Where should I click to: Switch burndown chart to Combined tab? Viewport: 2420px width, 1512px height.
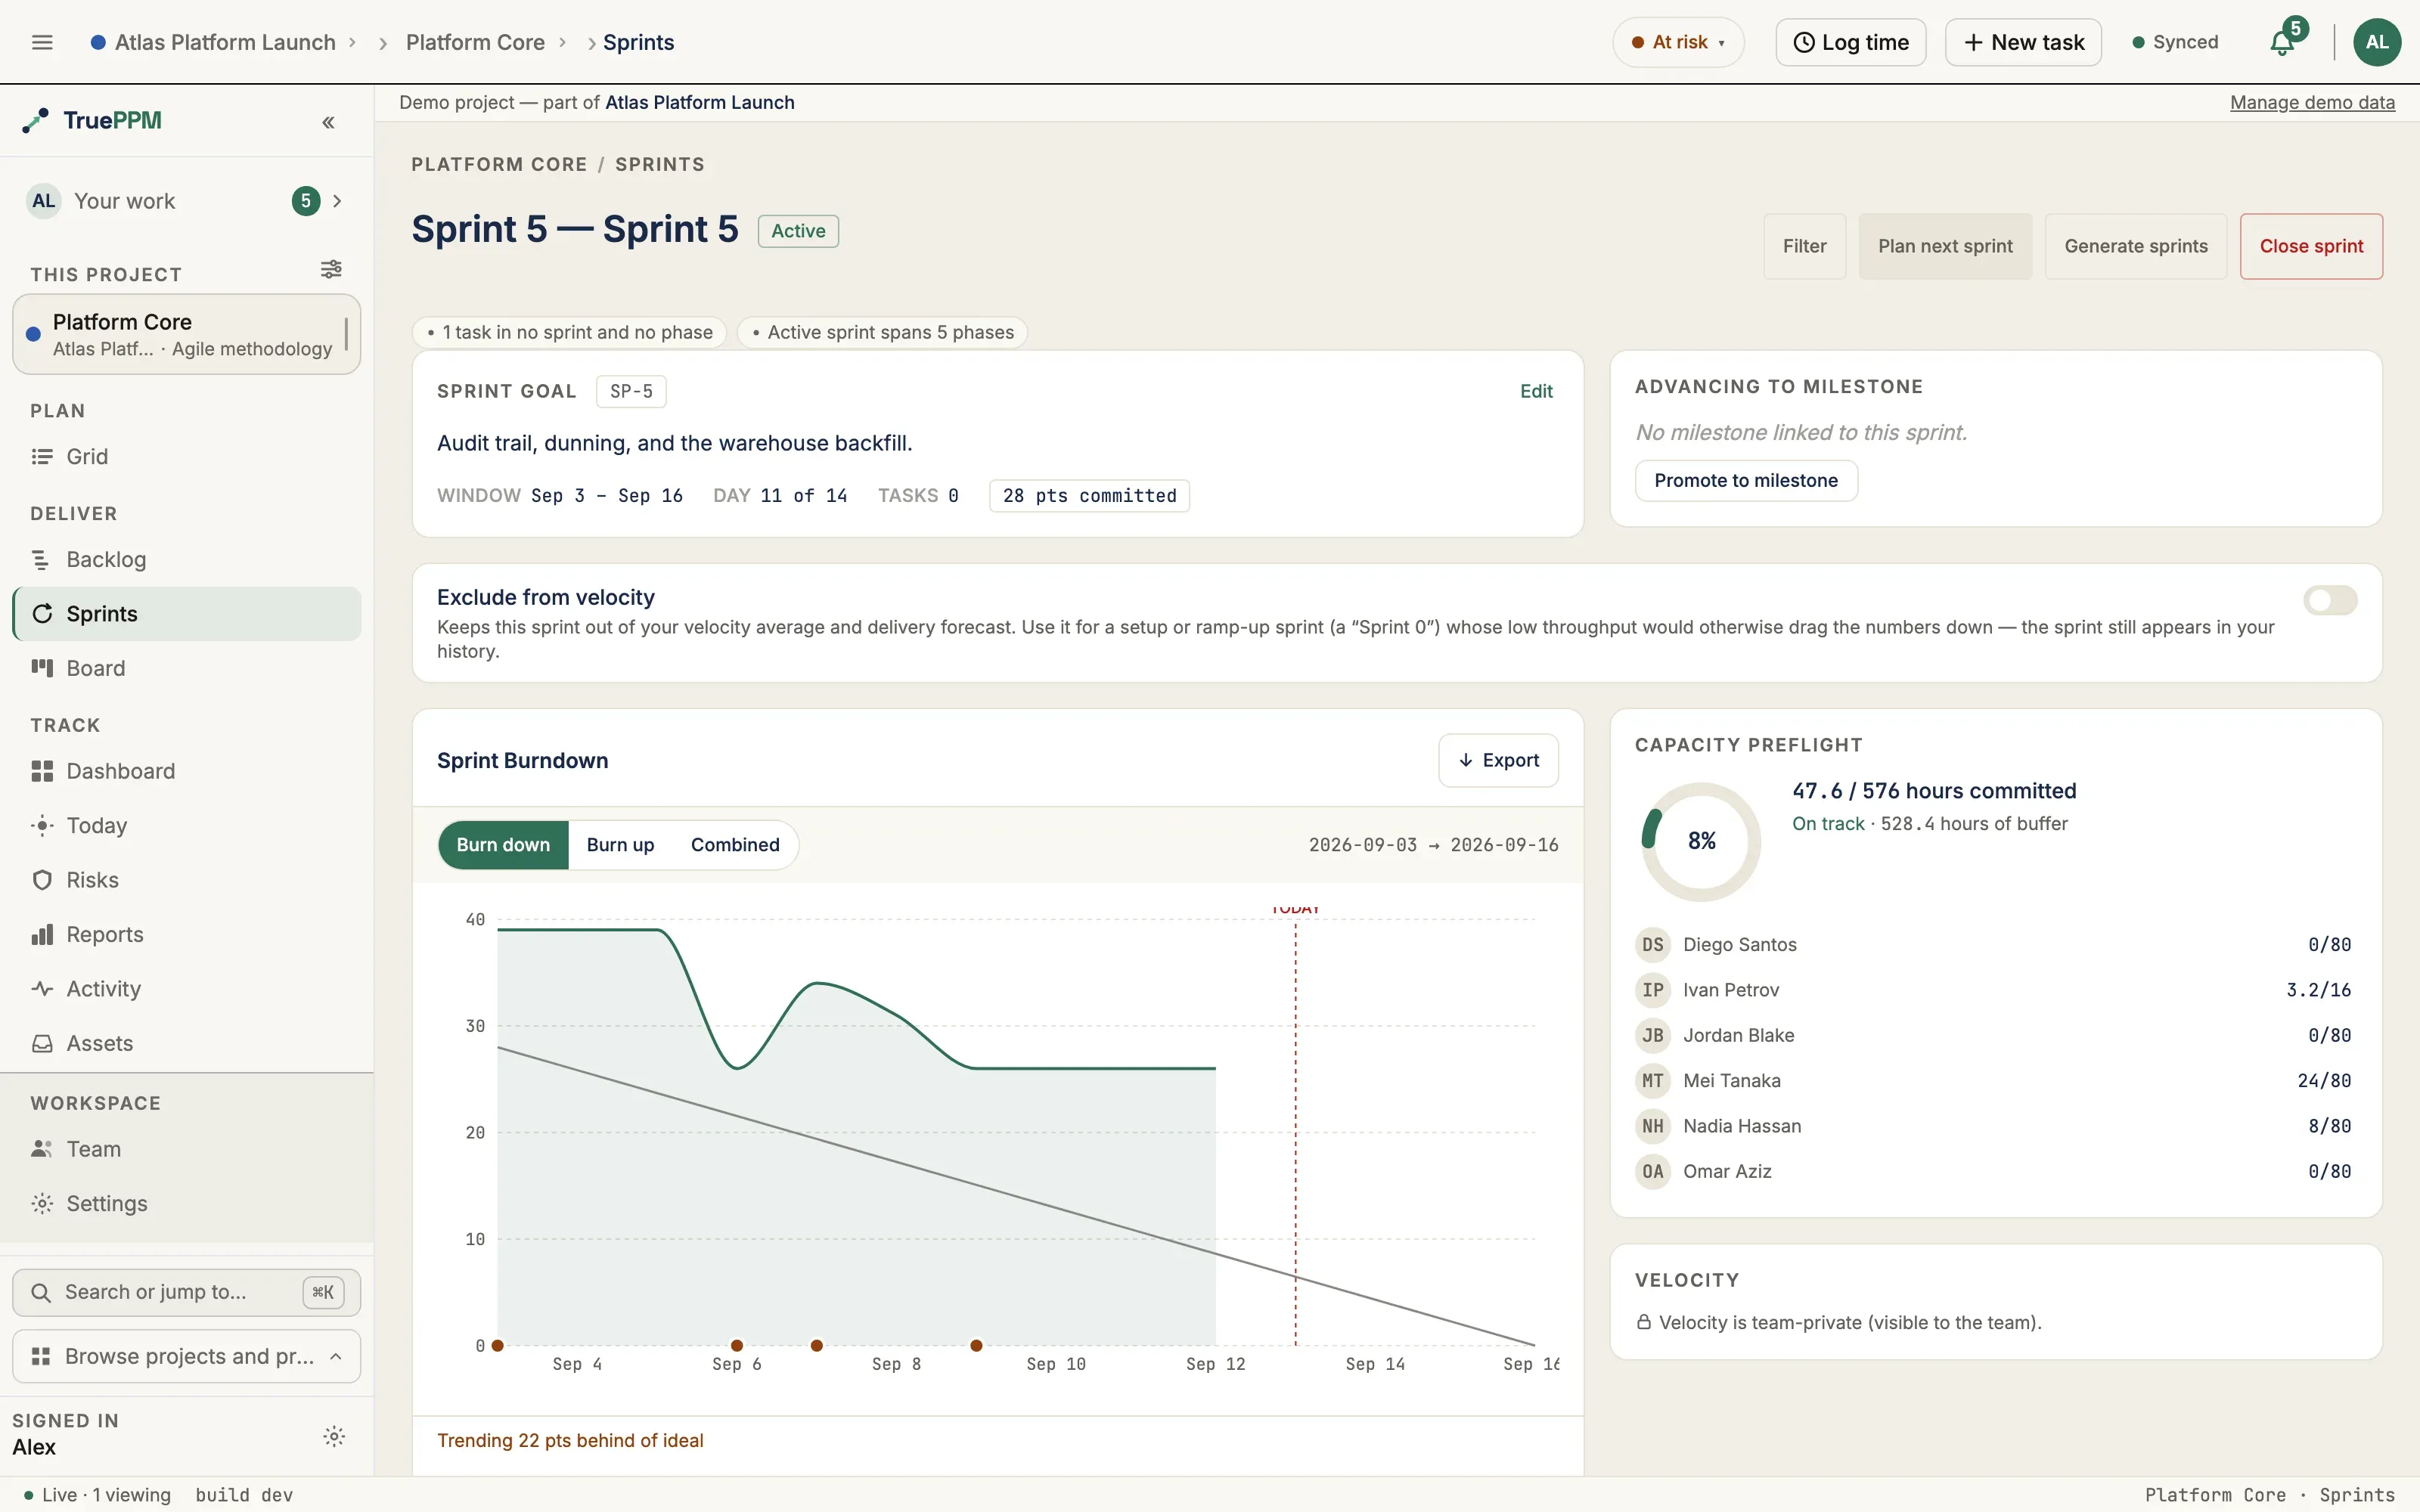[x=735, y=845]
